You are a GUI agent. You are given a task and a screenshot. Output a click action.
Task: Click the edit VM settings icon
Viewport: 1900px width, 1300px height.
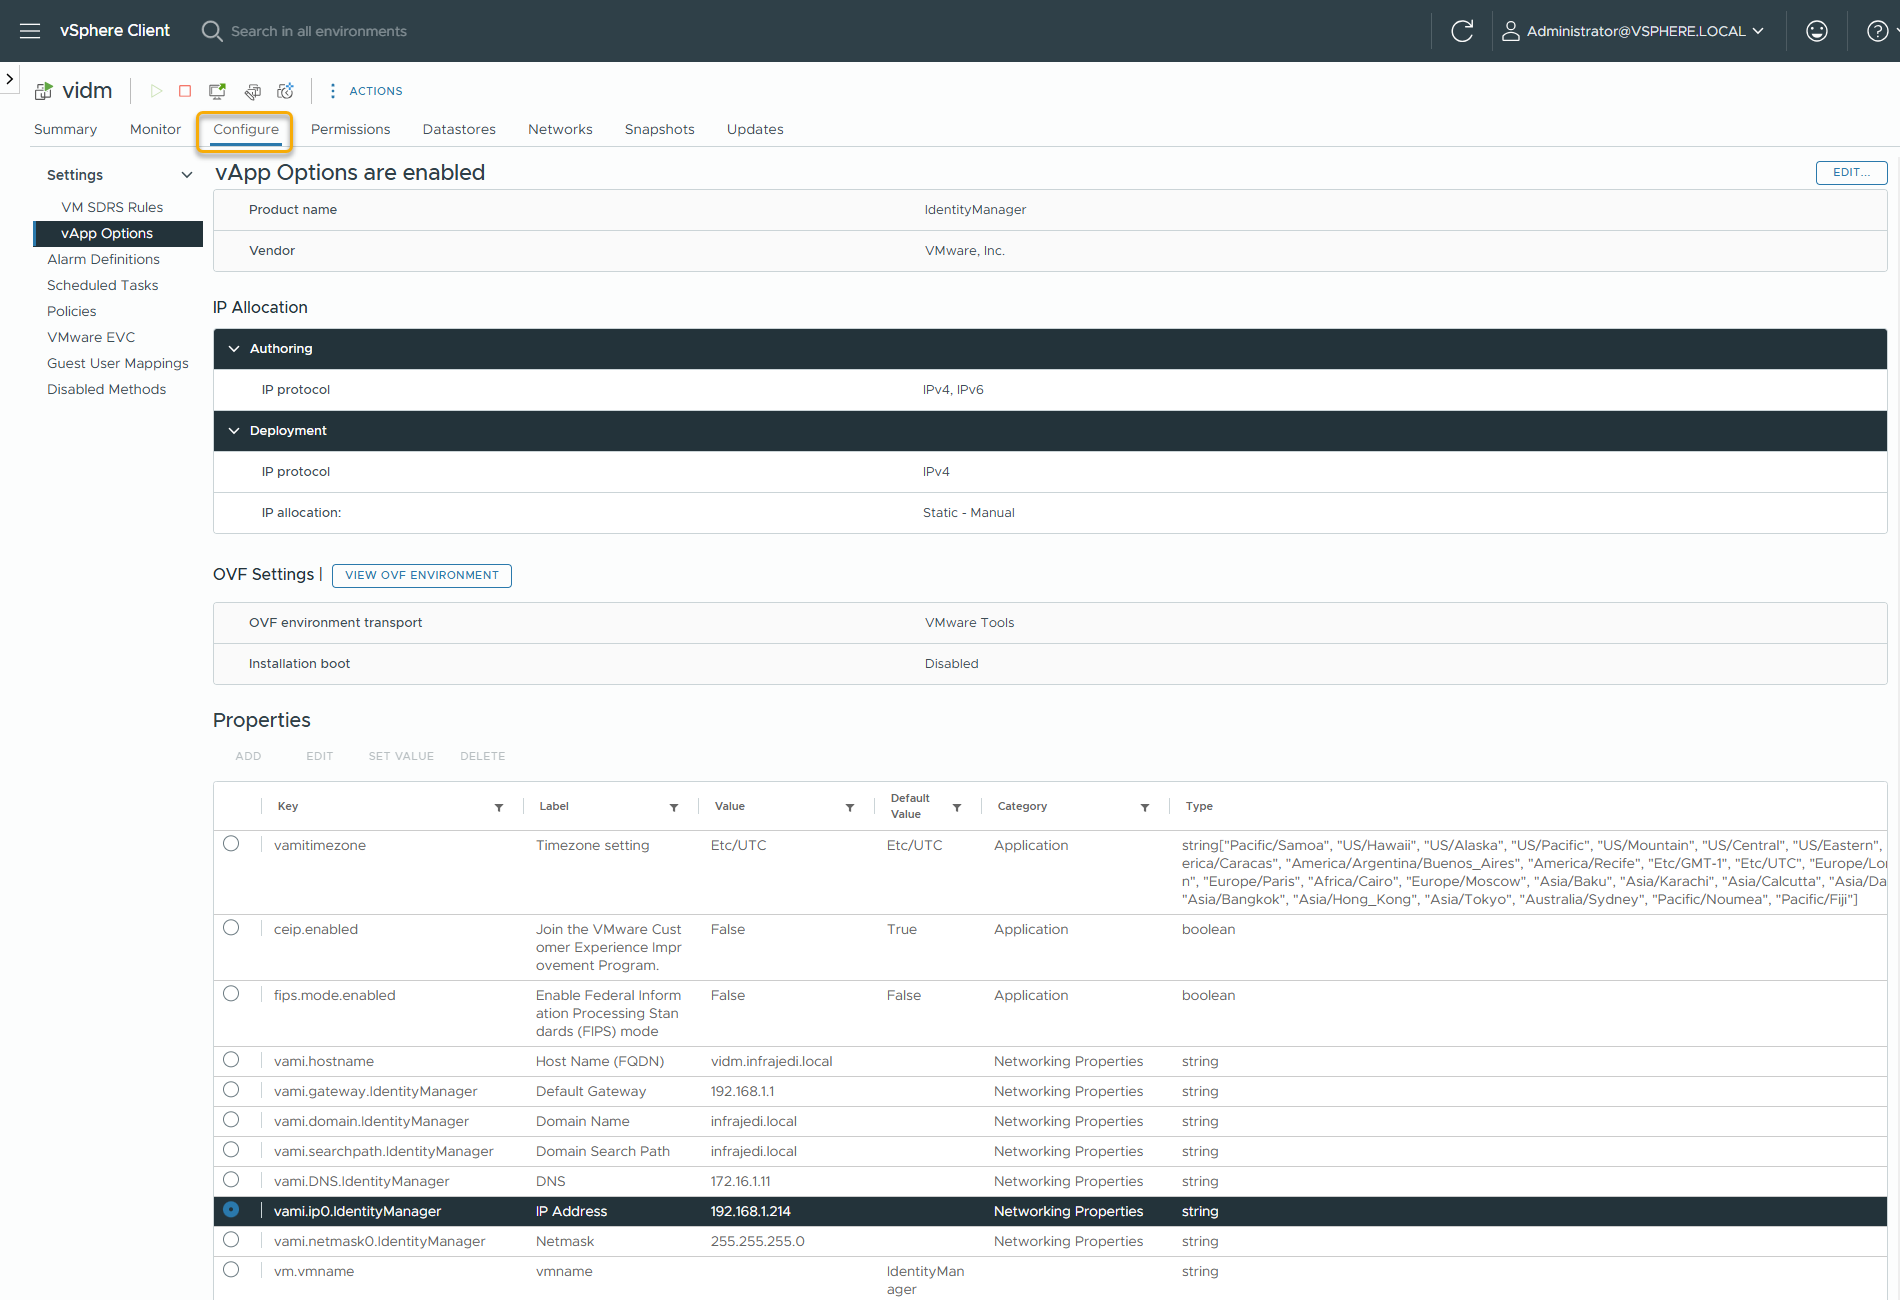point(252,91)
